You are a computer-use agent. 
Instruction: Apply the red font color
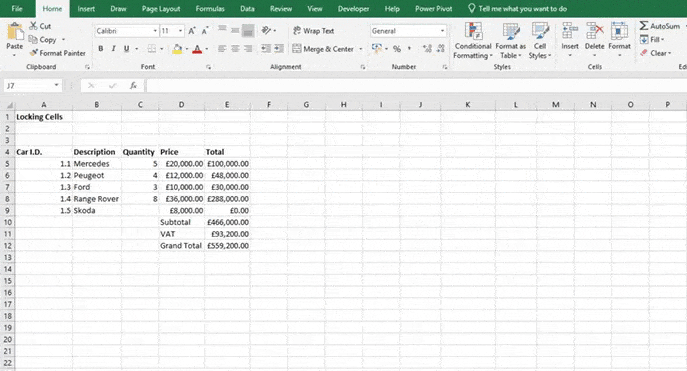197,49
